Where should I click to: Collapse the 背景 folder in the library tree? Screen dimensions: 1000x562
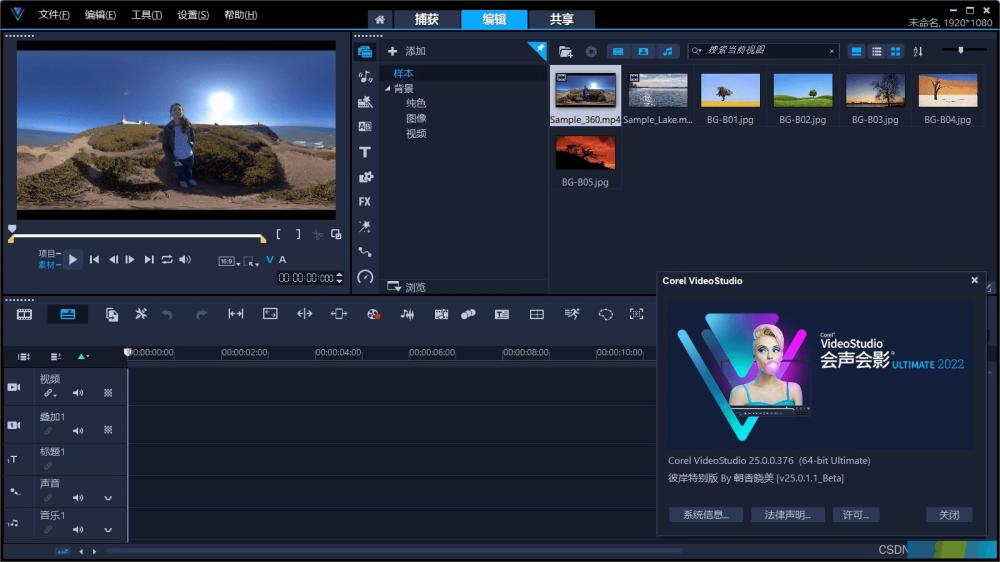click(x=388, y=89)
